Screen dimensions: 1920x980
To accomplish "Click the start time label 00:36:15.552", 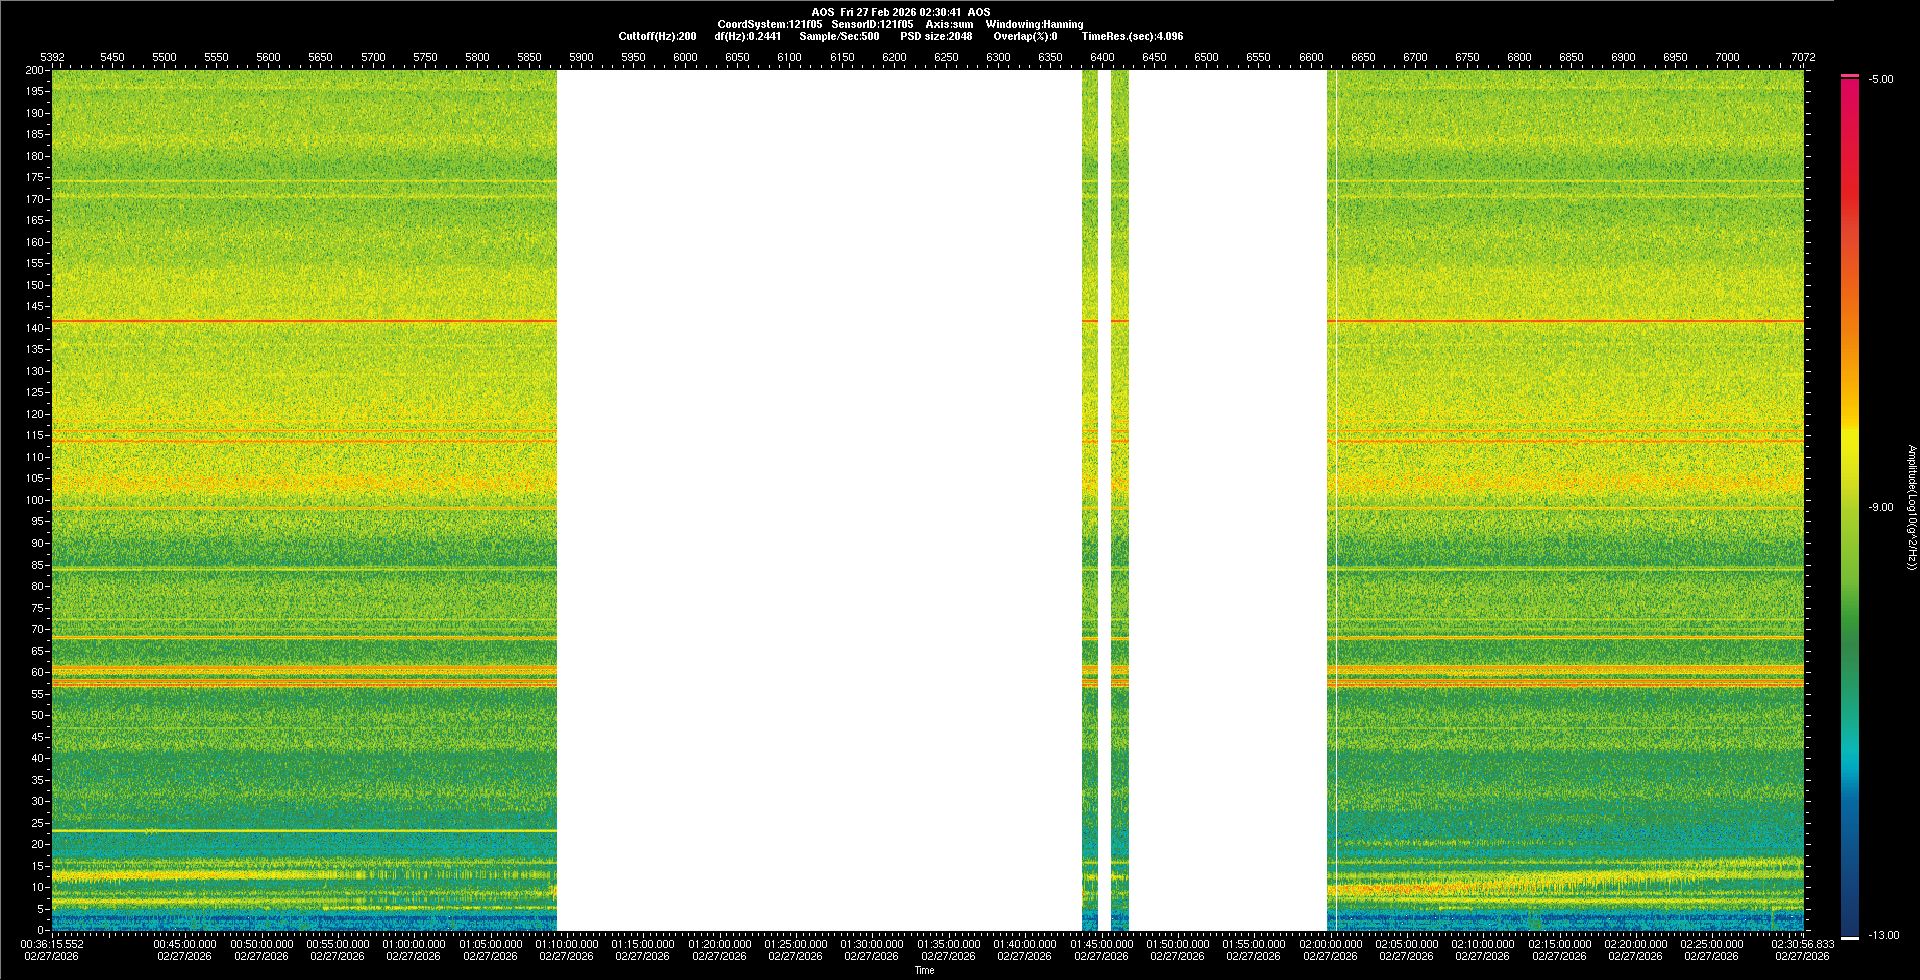I will (53, 944).
